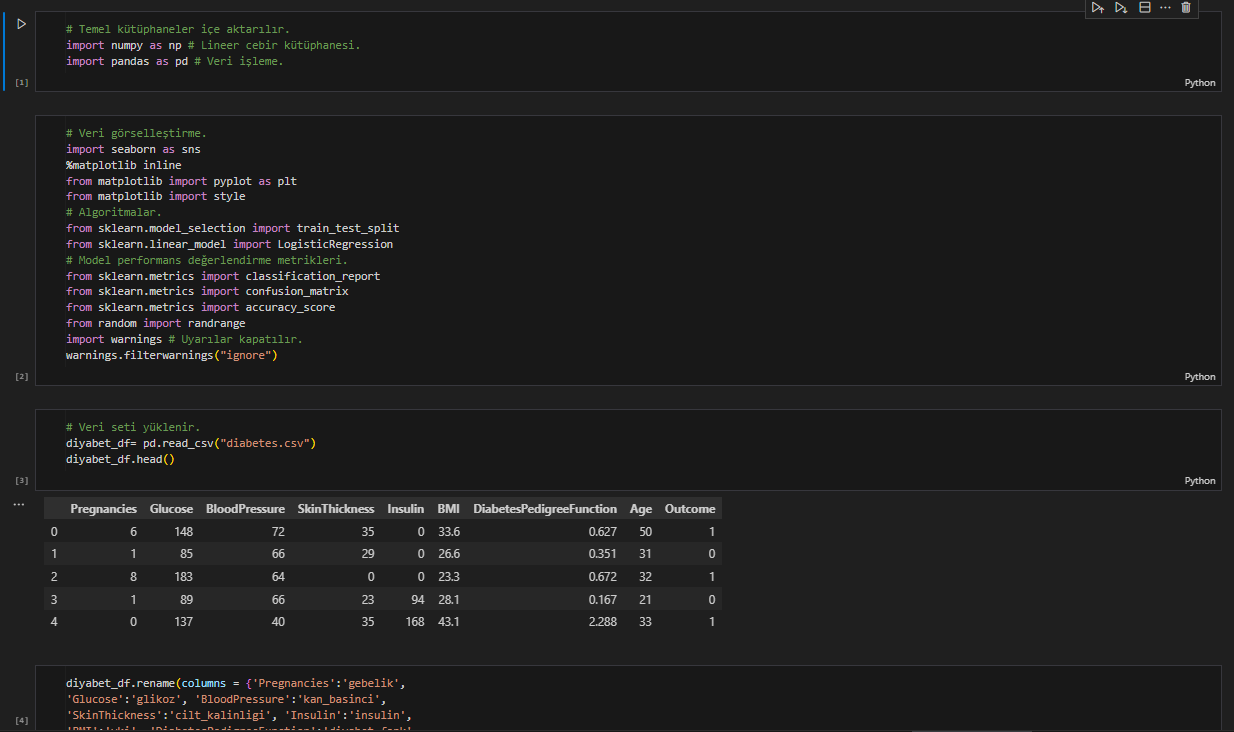
Task: Place cursor on the import pandas line
Action: click(174, 61)
